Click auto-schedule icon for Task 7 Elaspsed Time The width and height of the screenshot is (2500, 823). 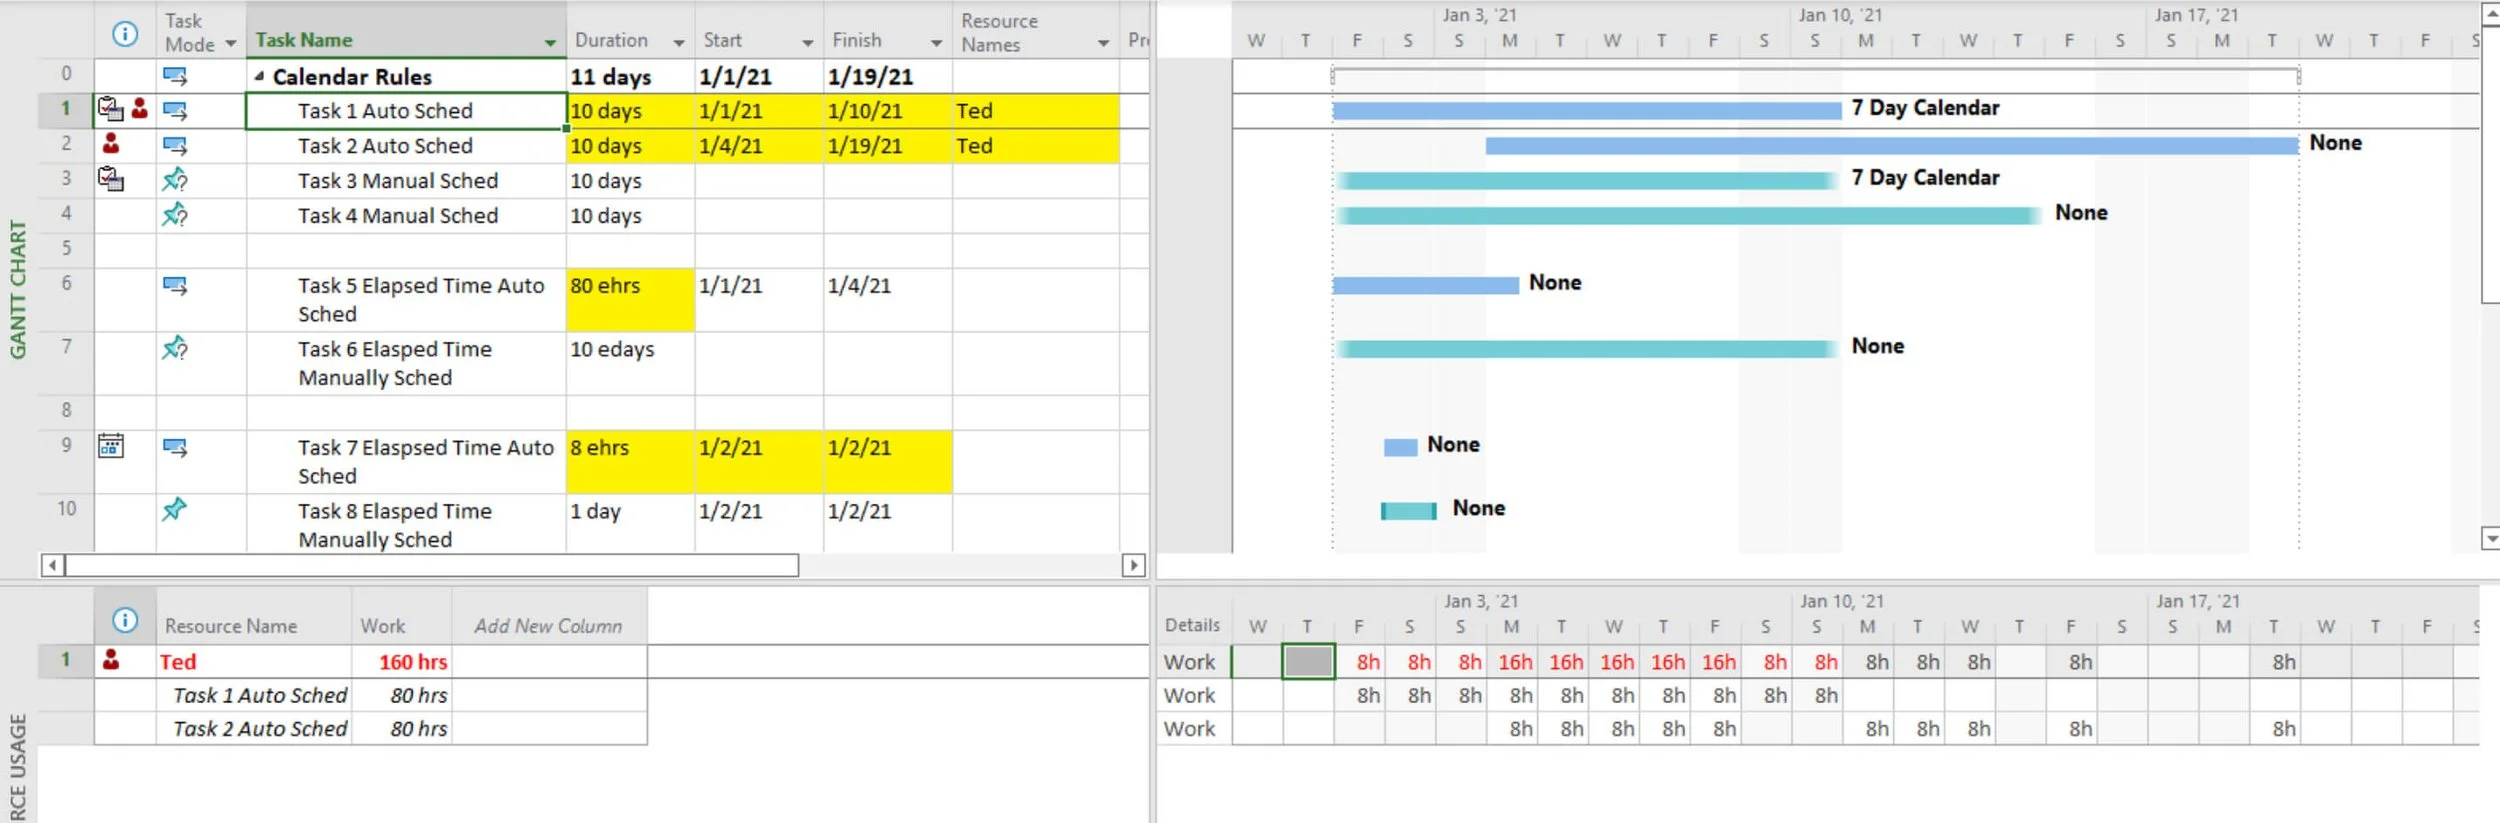(175, 448)
